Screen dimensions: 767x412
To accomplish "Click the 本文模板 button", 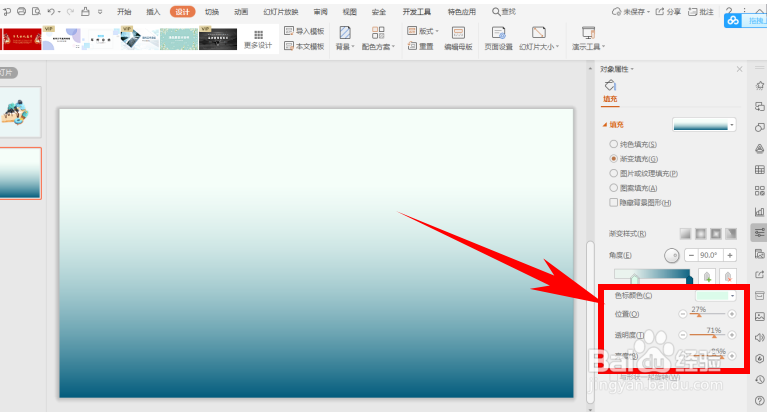I will tap(304, 46).
